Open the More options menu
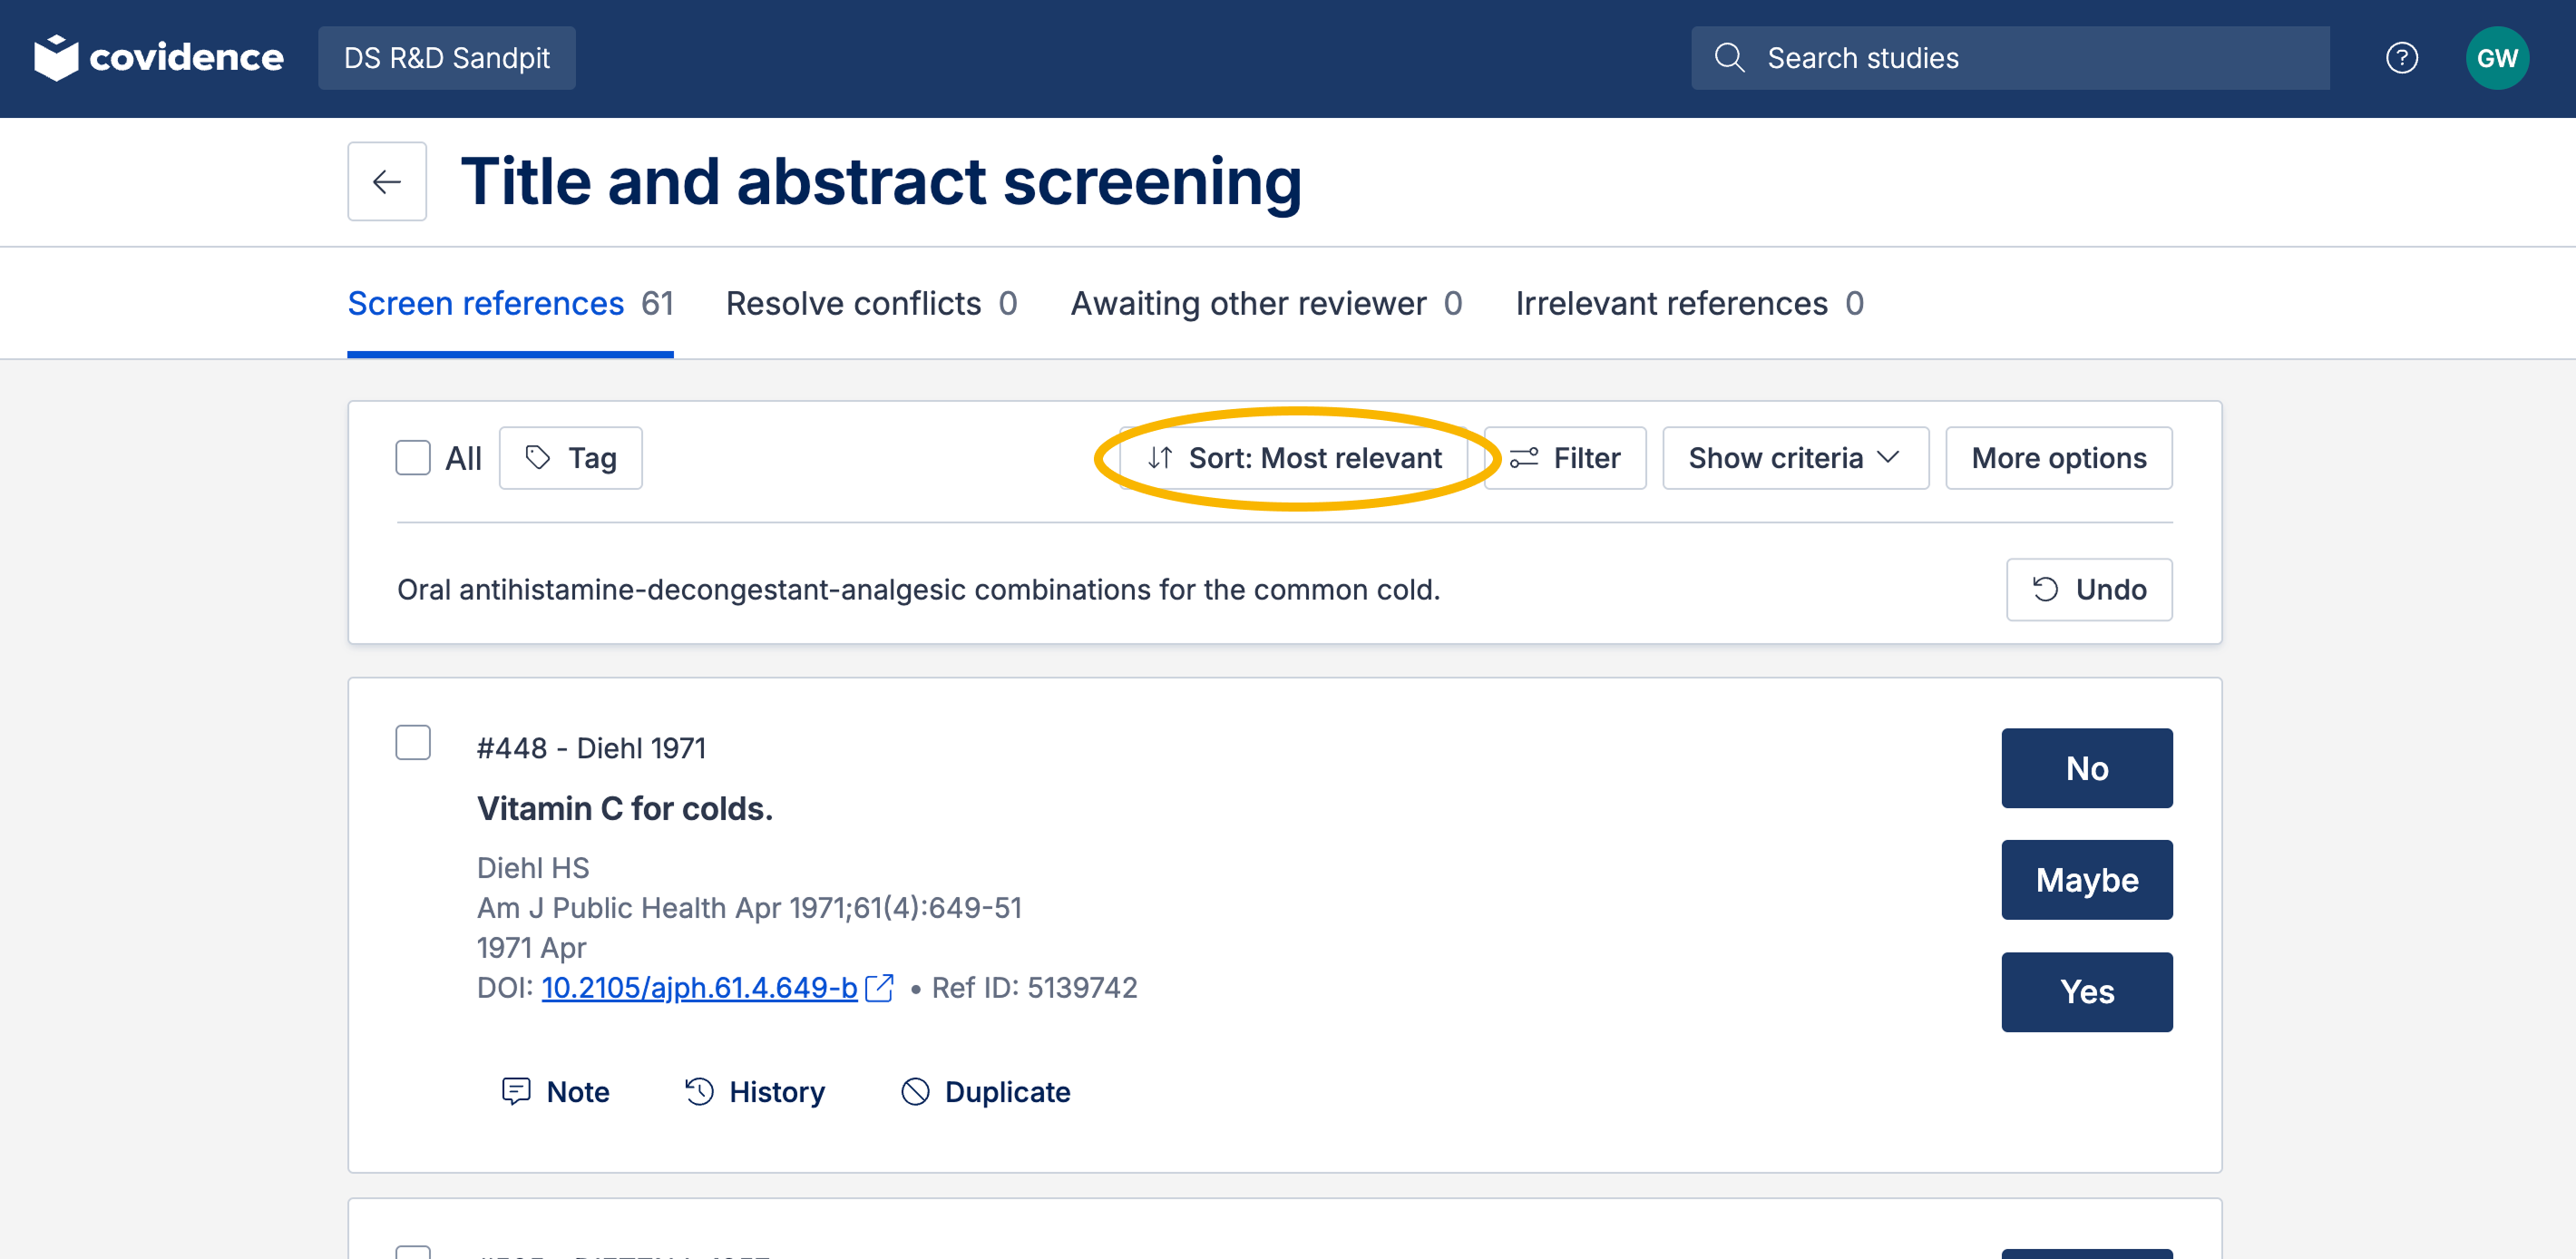Screen dimensions: 2576x1259 coord(2058,458)
